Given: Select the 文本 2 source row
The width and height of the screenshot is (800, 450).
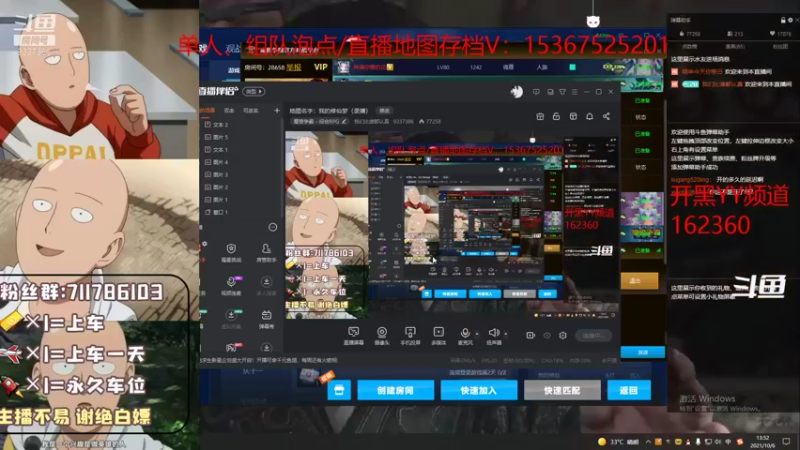Looking at the screenshot, I should tap(241, 124).
